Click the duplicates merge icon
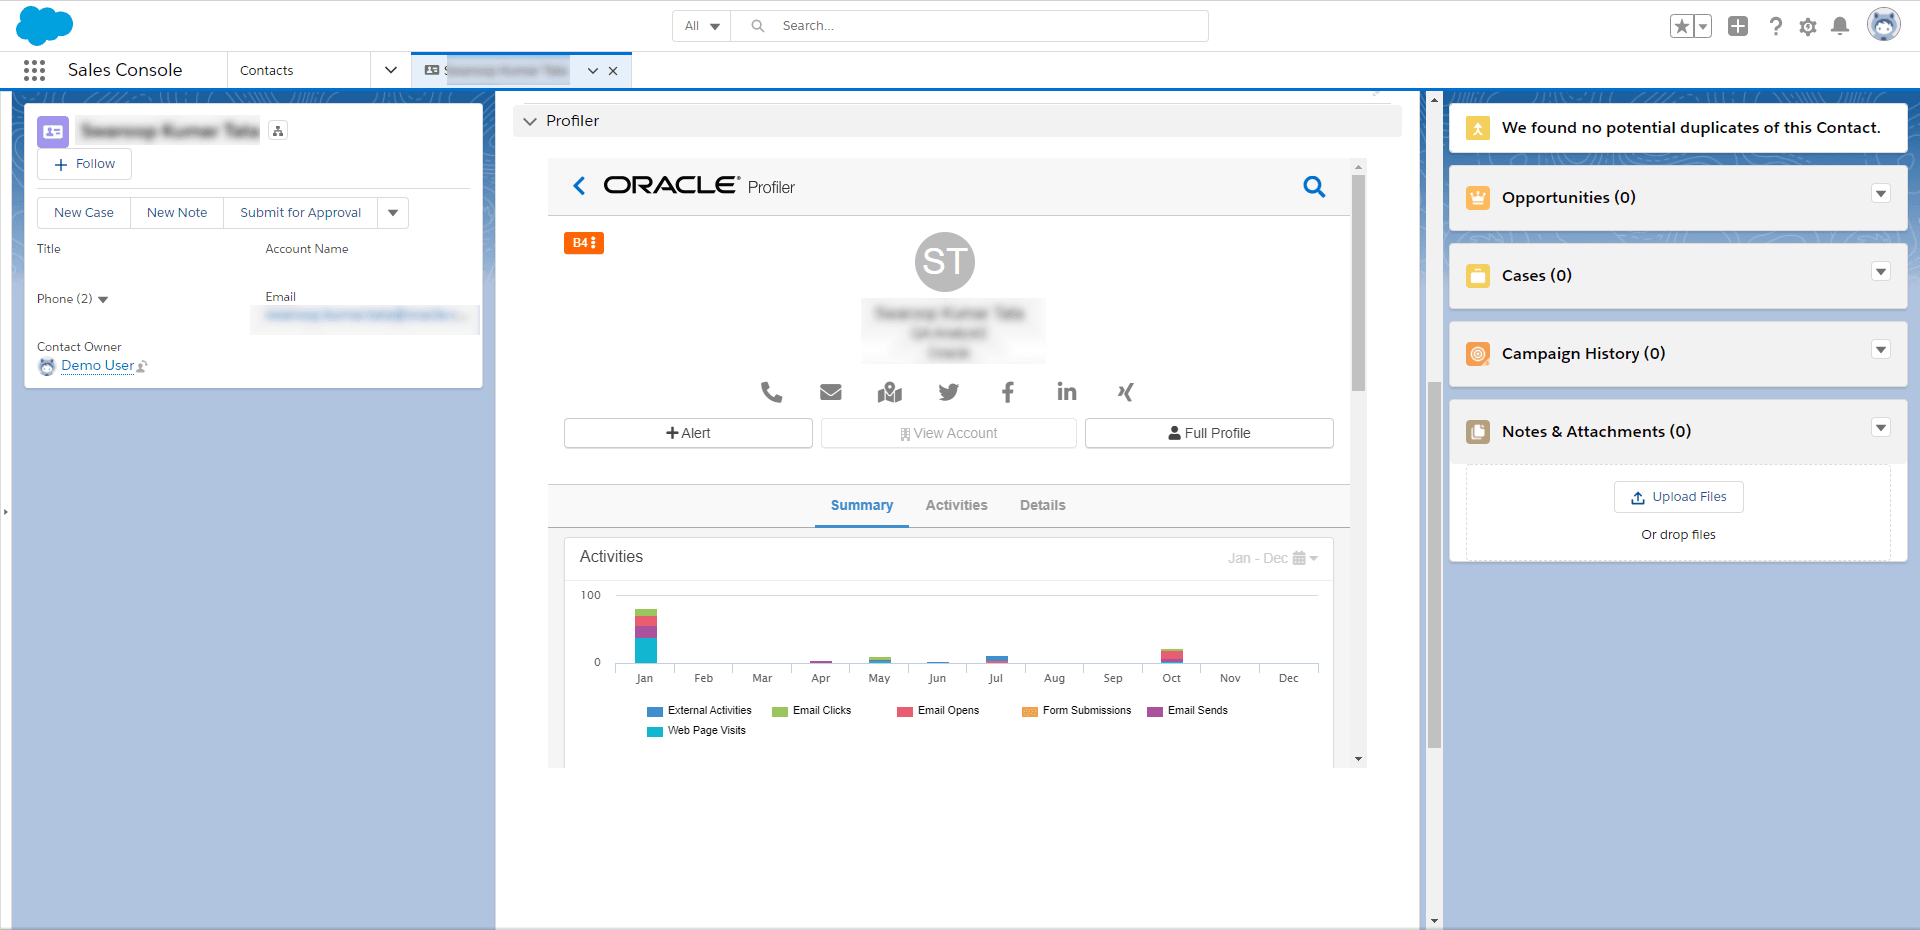Screen dimensions: 1920x930 1478,128
